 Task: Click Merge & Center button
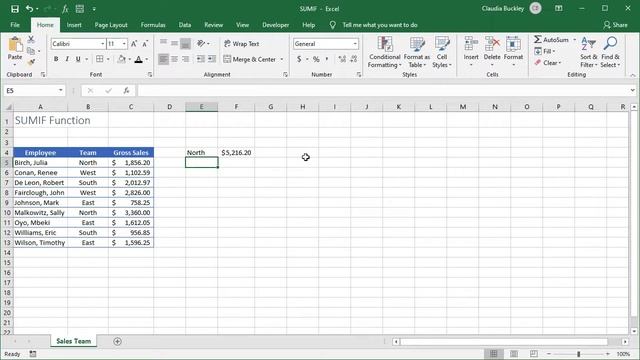click(250, 60)
